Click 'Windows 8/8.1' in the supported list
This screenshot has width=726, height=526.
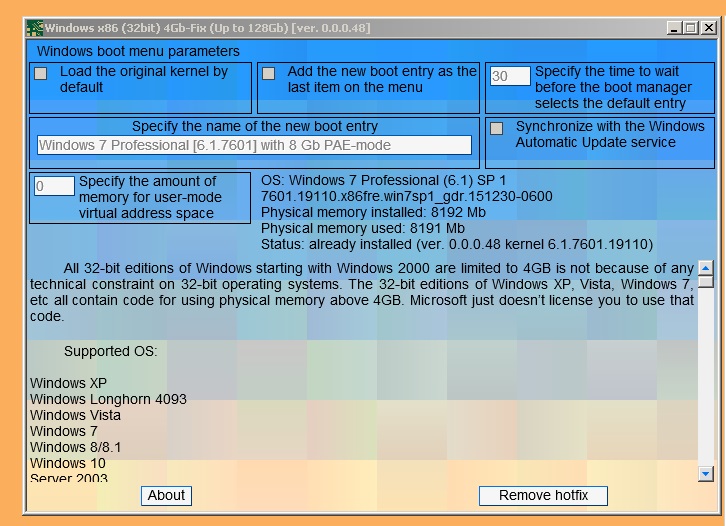[x=75, y=447]
